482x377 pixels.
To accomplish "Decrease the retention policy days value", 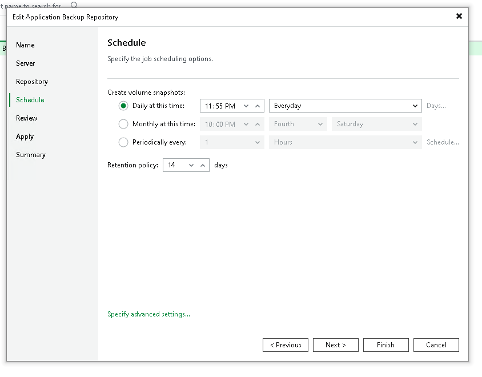I will 191,165.
